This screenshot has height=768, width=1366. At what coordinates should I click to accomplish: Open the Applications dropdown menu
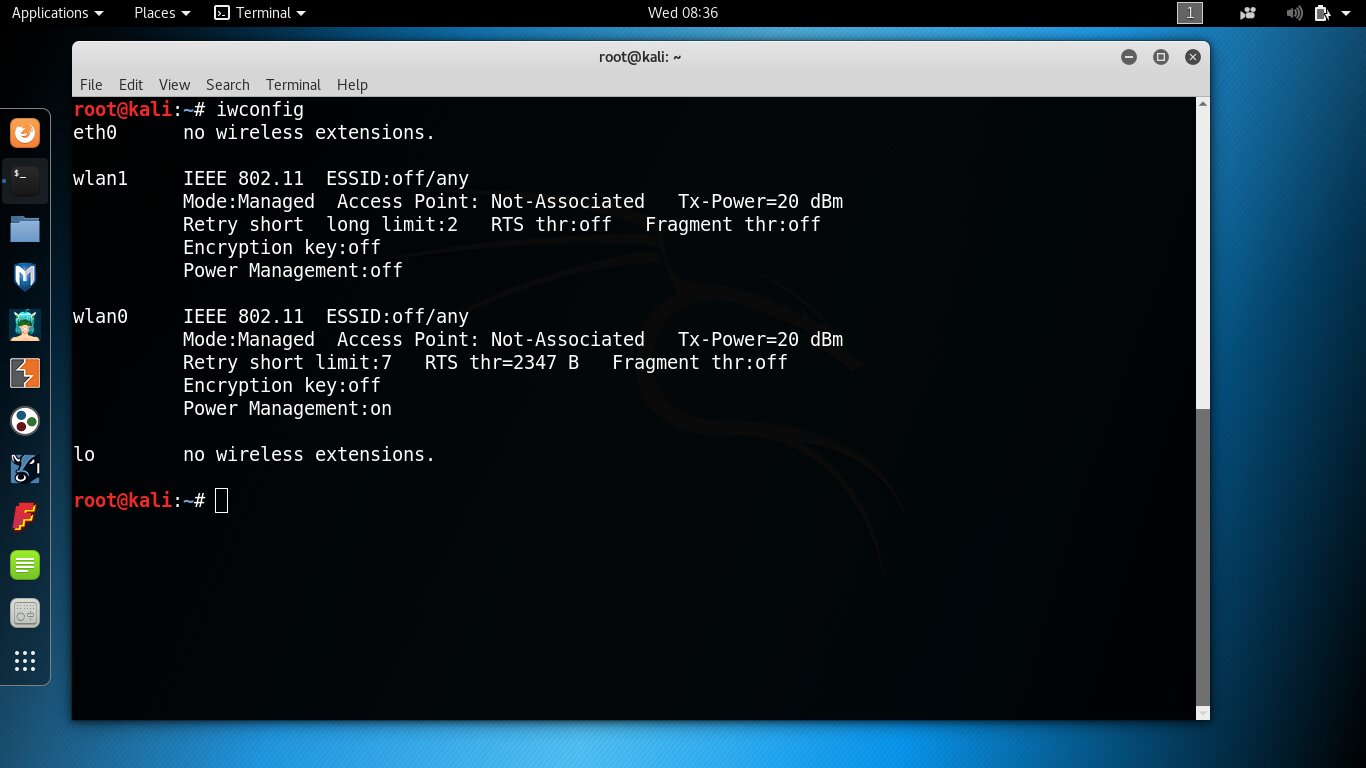coord(57,13)
